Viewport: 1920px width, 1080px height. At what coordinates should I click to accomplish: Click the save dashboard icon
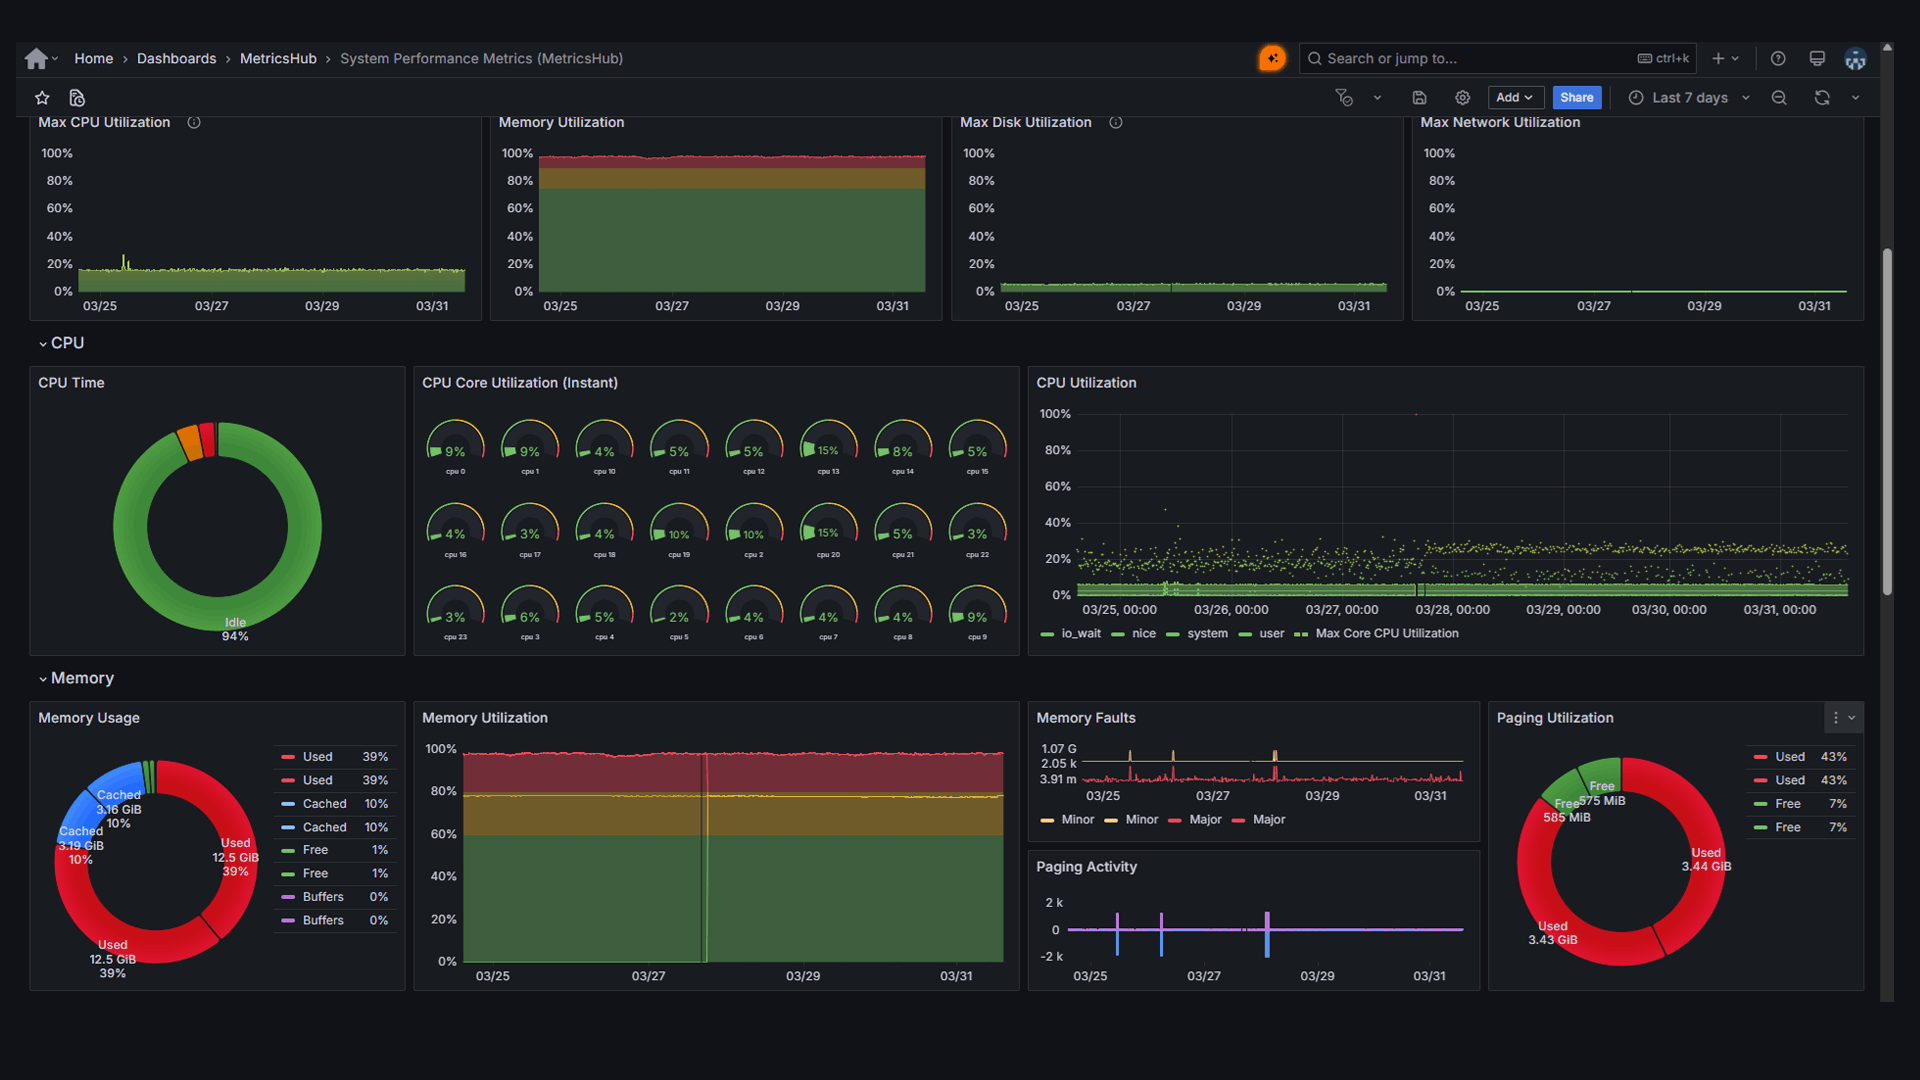point(1419,98)
